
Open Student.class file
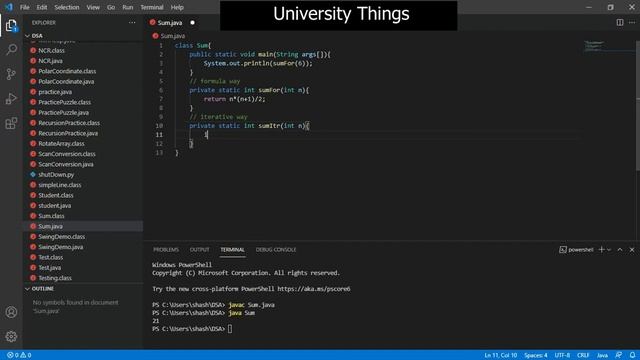click(56, 195)
